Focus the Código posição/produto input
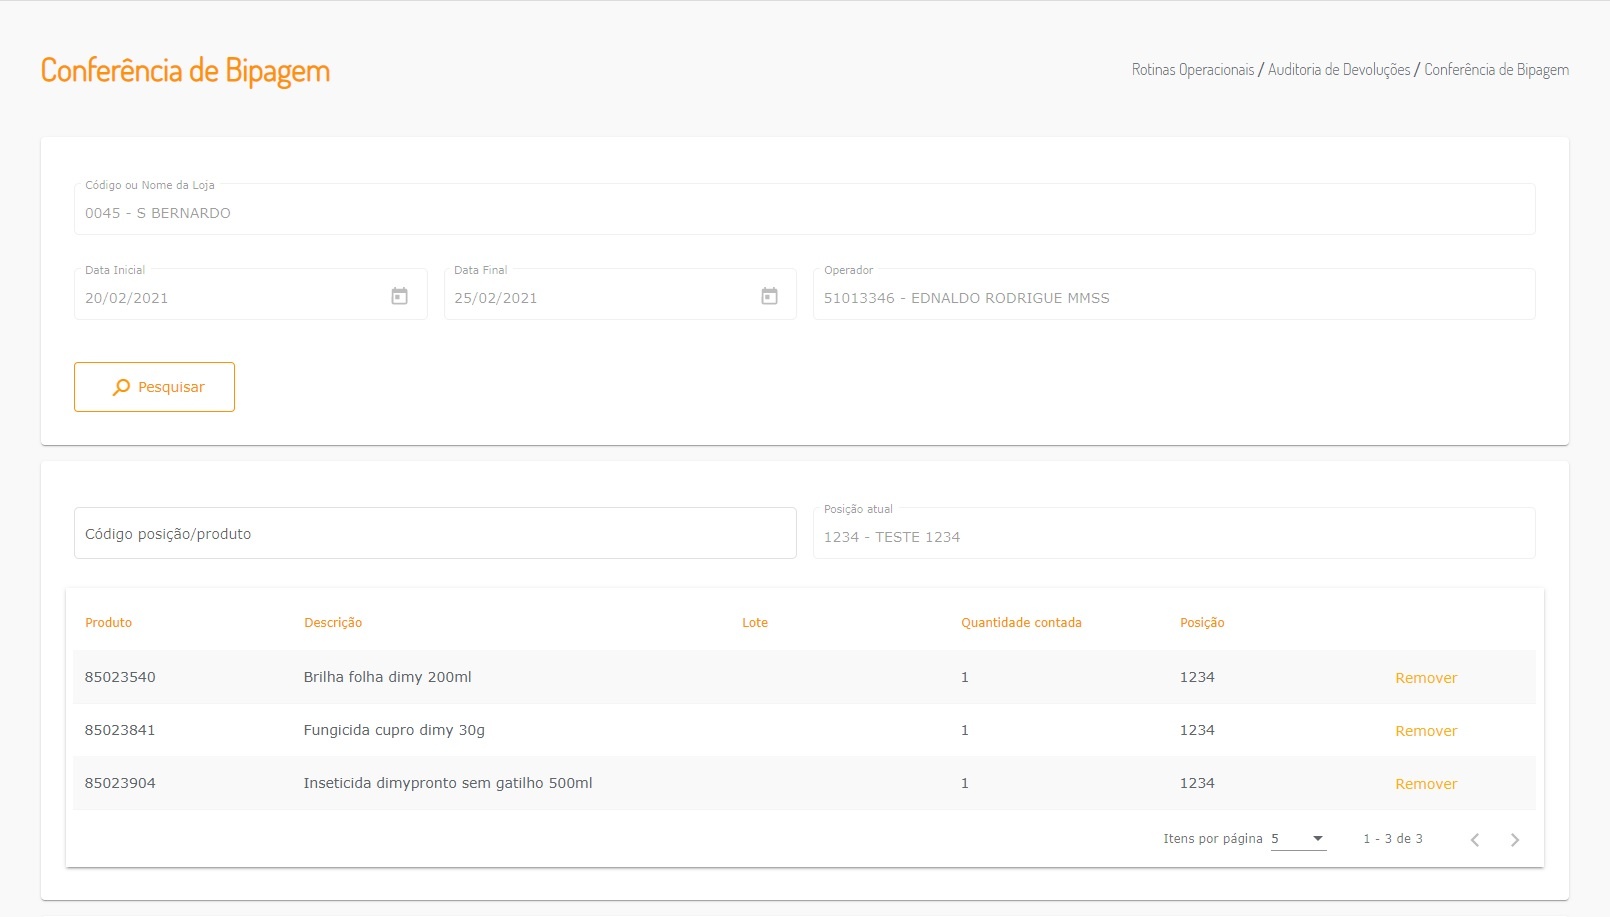Viewport: 1610px width, 917px height. 435,533
